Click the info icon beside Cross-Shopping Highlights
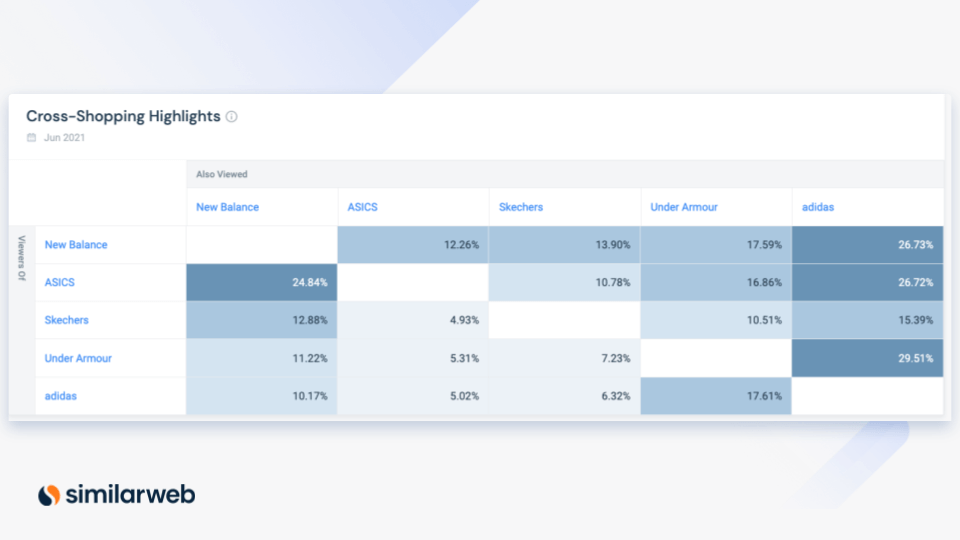Screen dimensions: 960x540 click(x=232, y=117)
